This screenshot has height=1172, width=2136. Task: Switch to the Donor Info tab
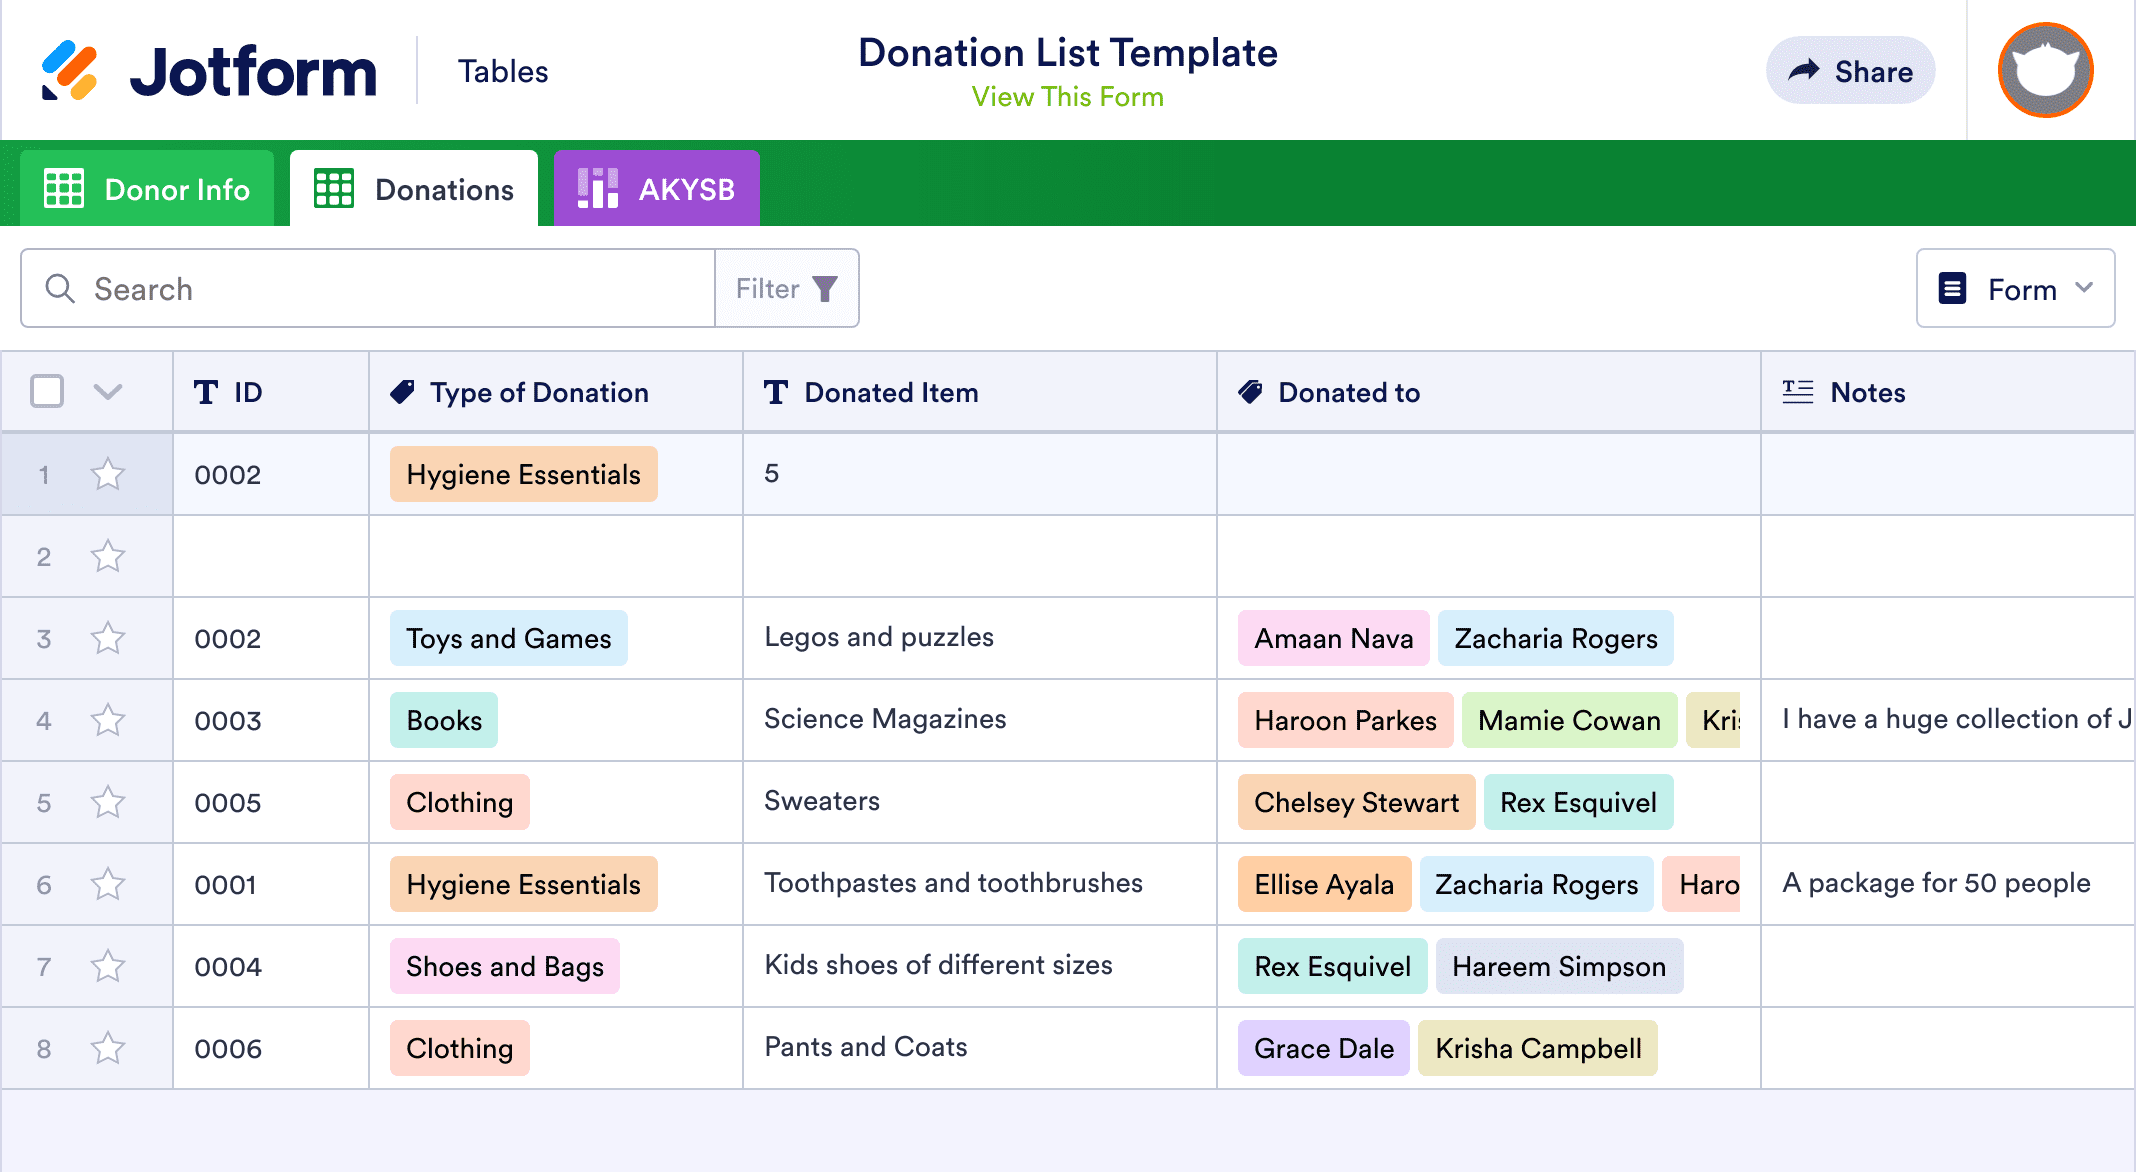(x=147, y=188)
